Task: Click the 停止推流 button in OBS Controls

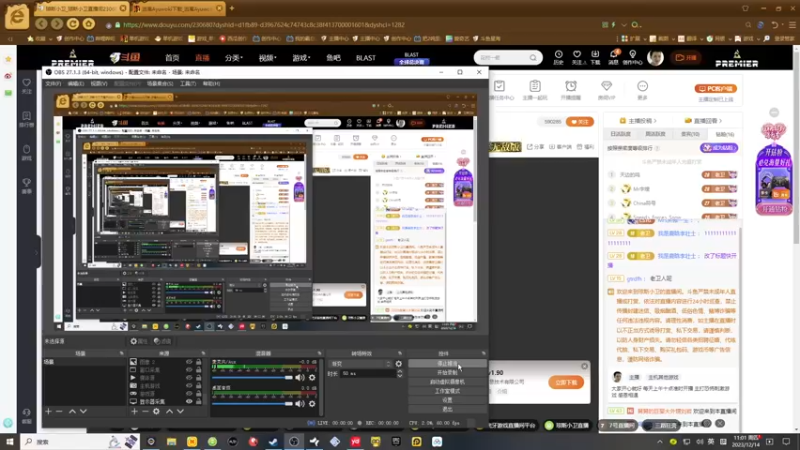Action: click(x=447, y=364)
